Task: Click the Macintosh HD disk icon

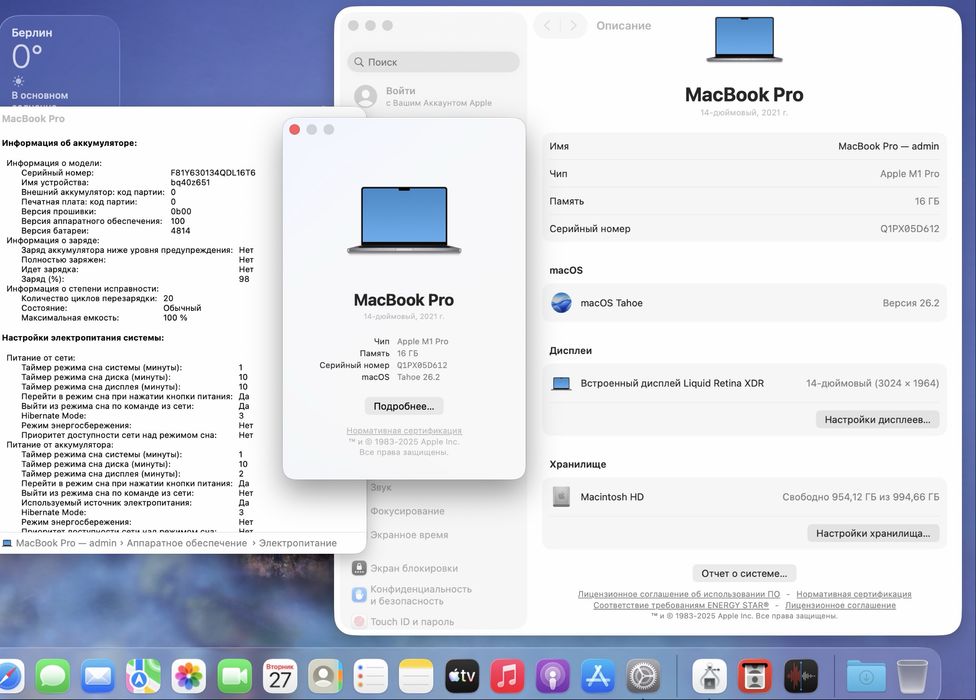Action: pos(561,497)
